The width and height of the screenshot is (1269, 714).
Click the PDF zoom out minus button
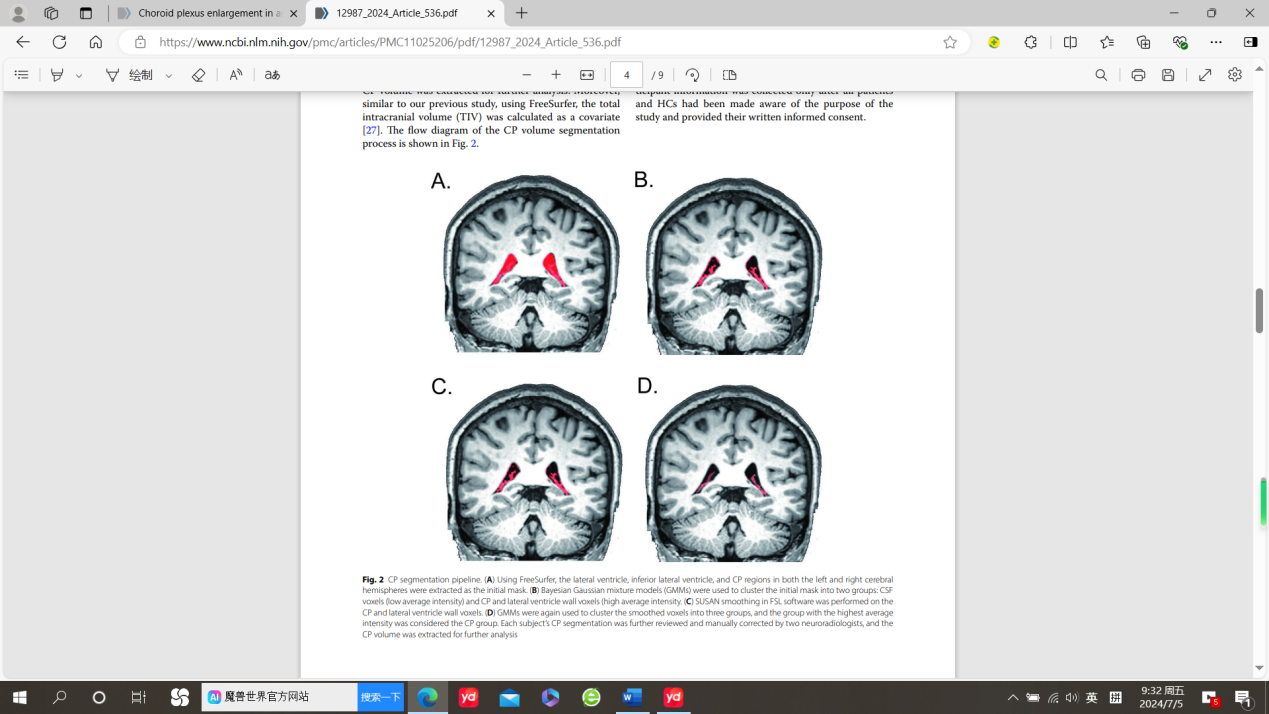(527, 75)
